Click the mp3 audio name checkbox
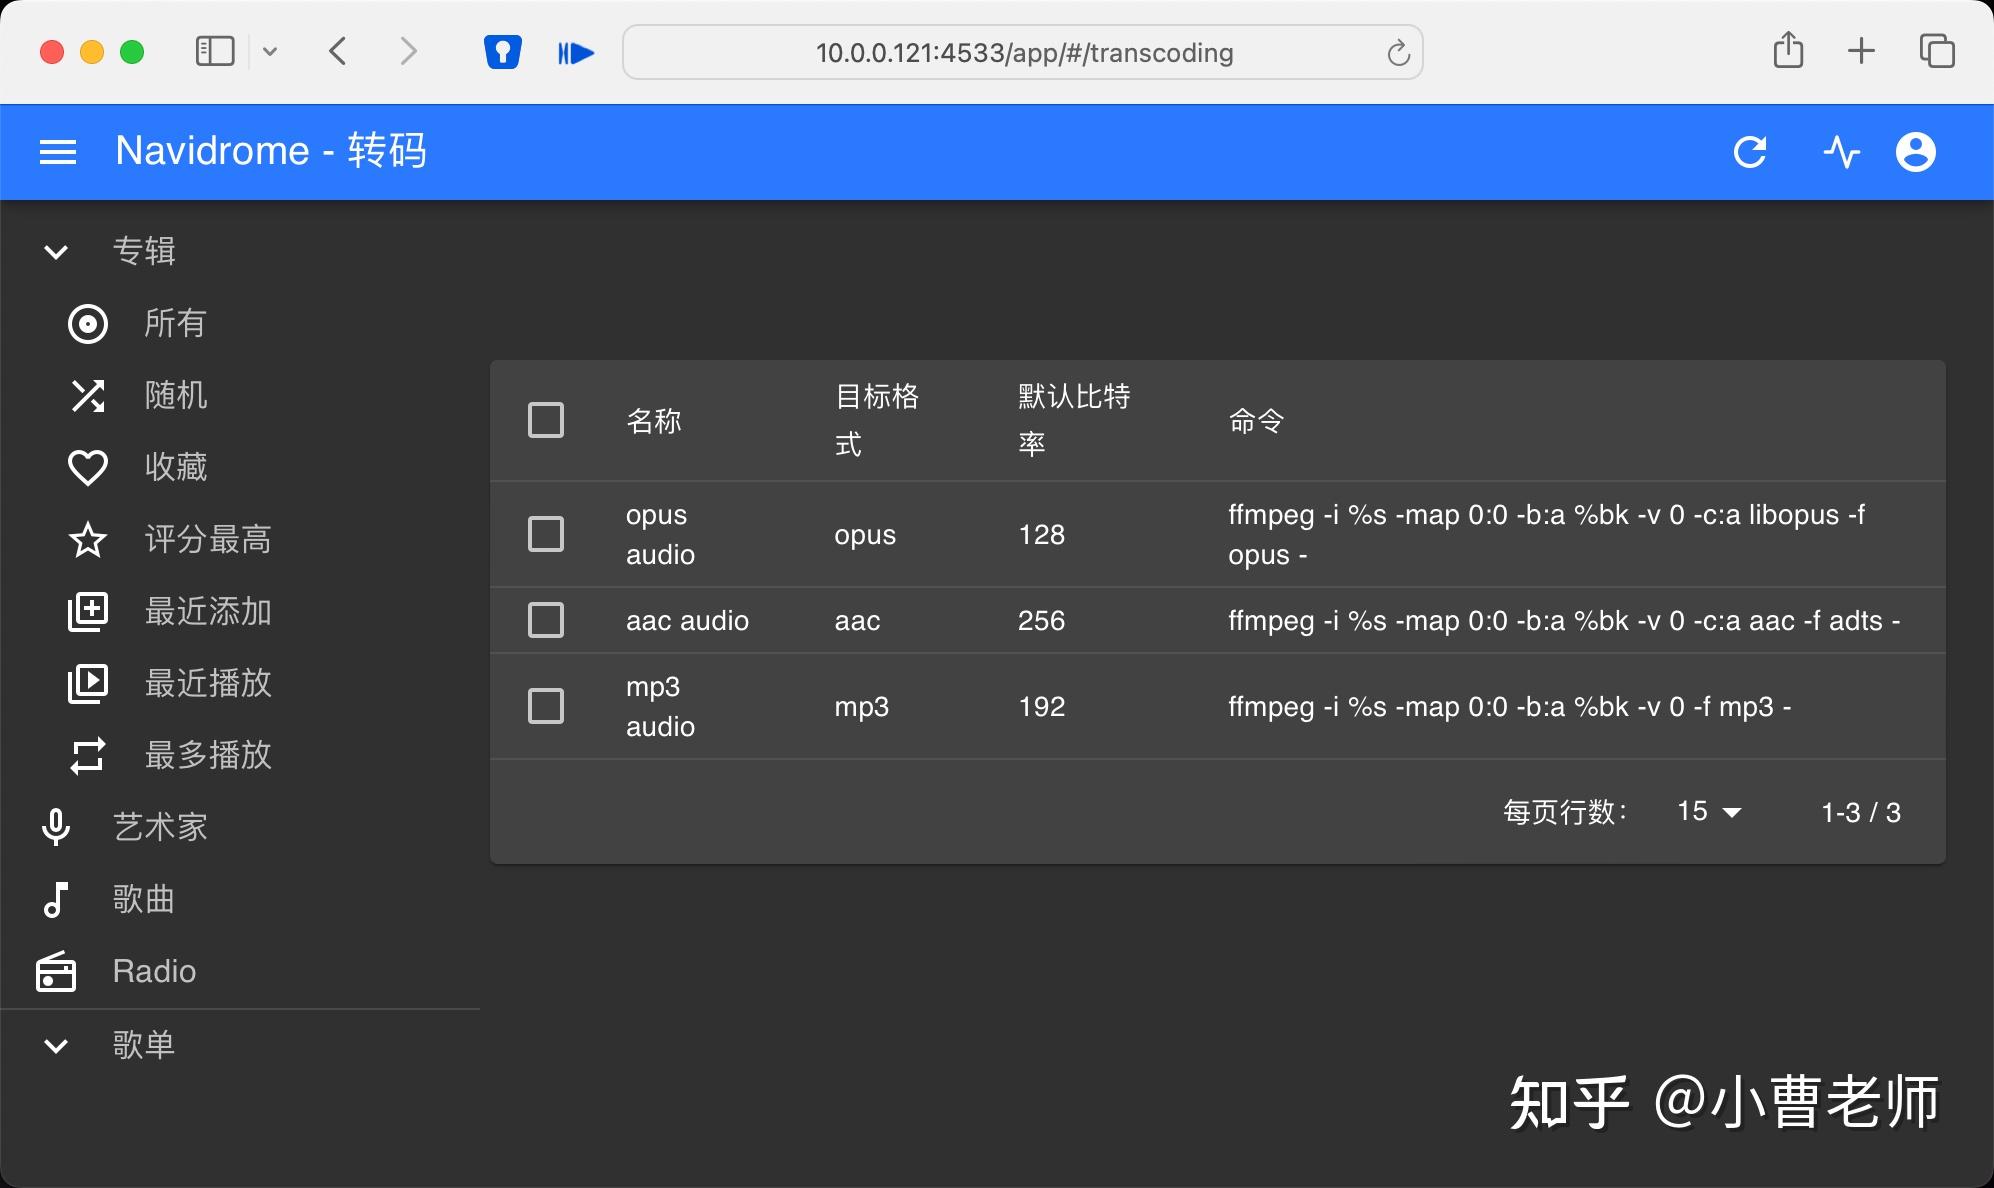 [x=546, y=706]
